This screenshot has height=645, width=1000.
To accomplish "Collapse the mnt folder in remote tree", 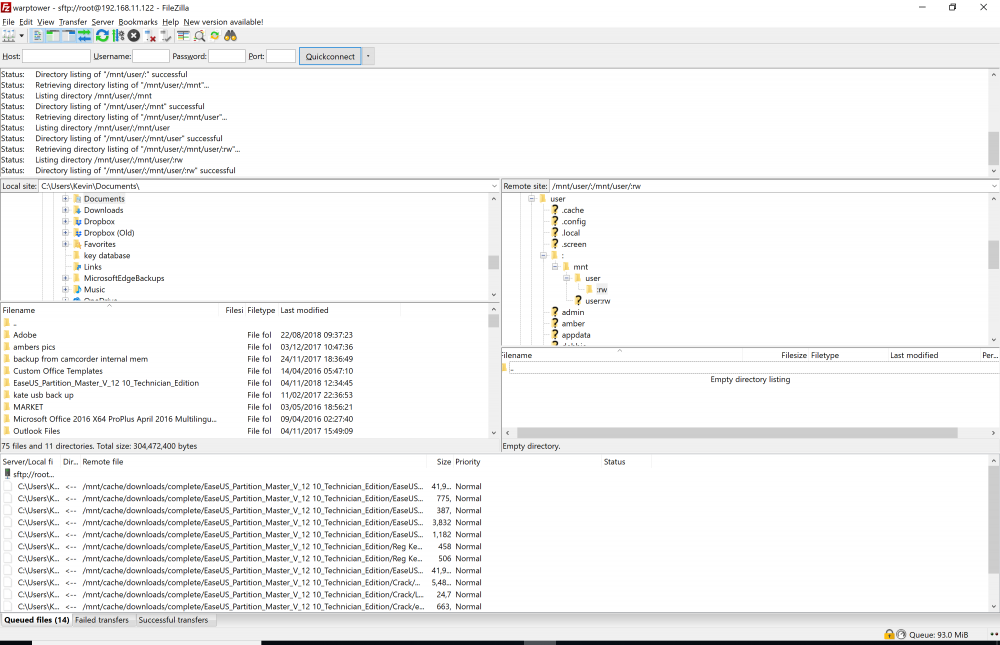I will click(x=555, y=267).
